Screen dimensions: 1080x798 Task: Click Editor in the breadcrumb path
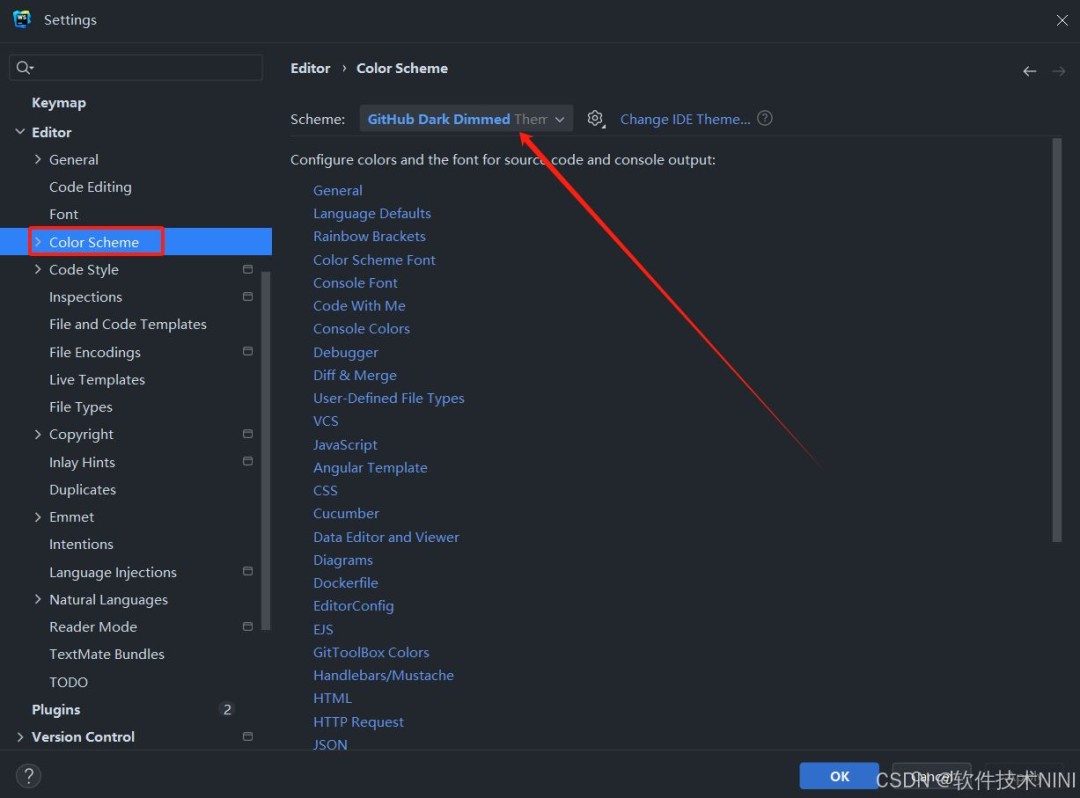tap(309, 67)
